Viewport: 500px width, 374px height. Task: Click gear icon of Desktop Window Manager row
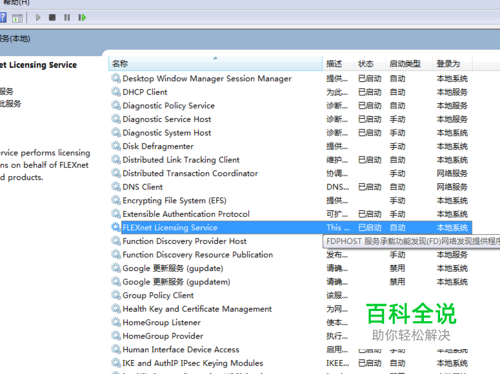[x=116, y=78]
